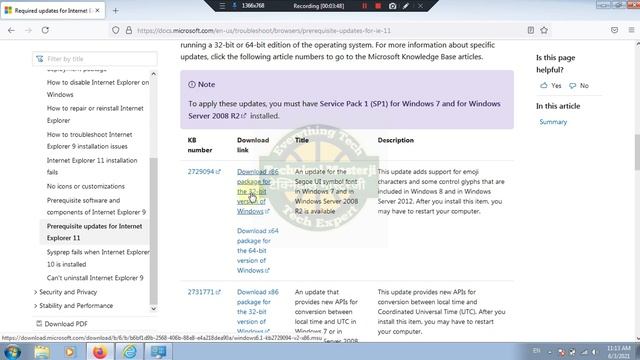Viewport: 640px width, 360px height.
Task: Click the EN language indicator in tray
Action: coord(537,351)
